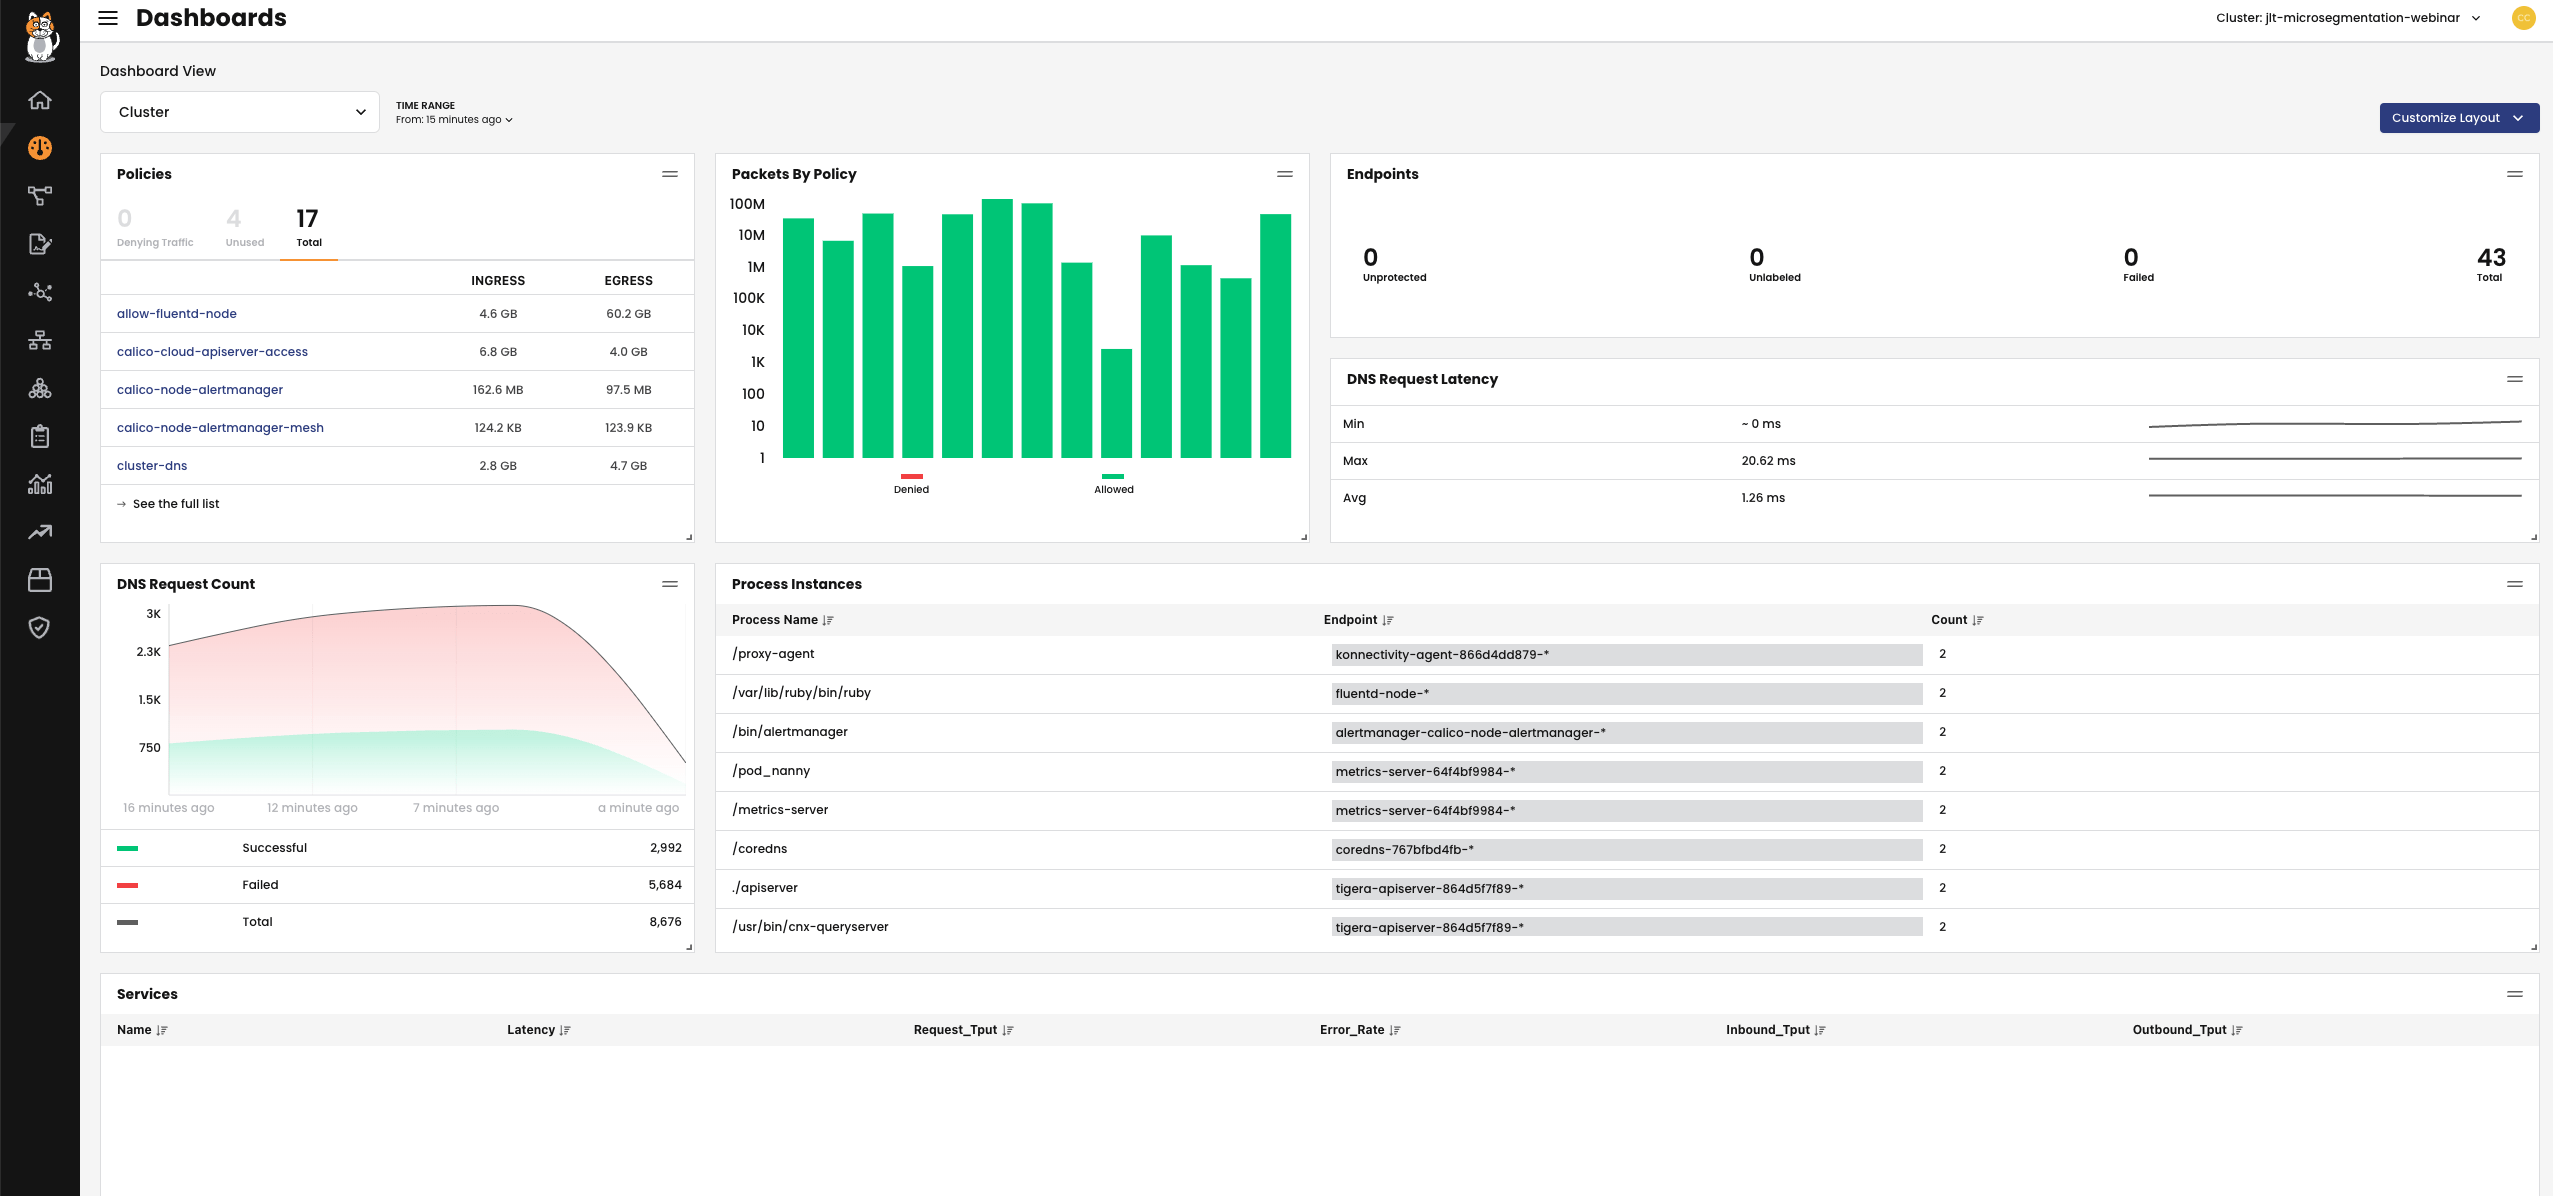
Task: Switch to the Unused policies tab
Action: [245, 228]
